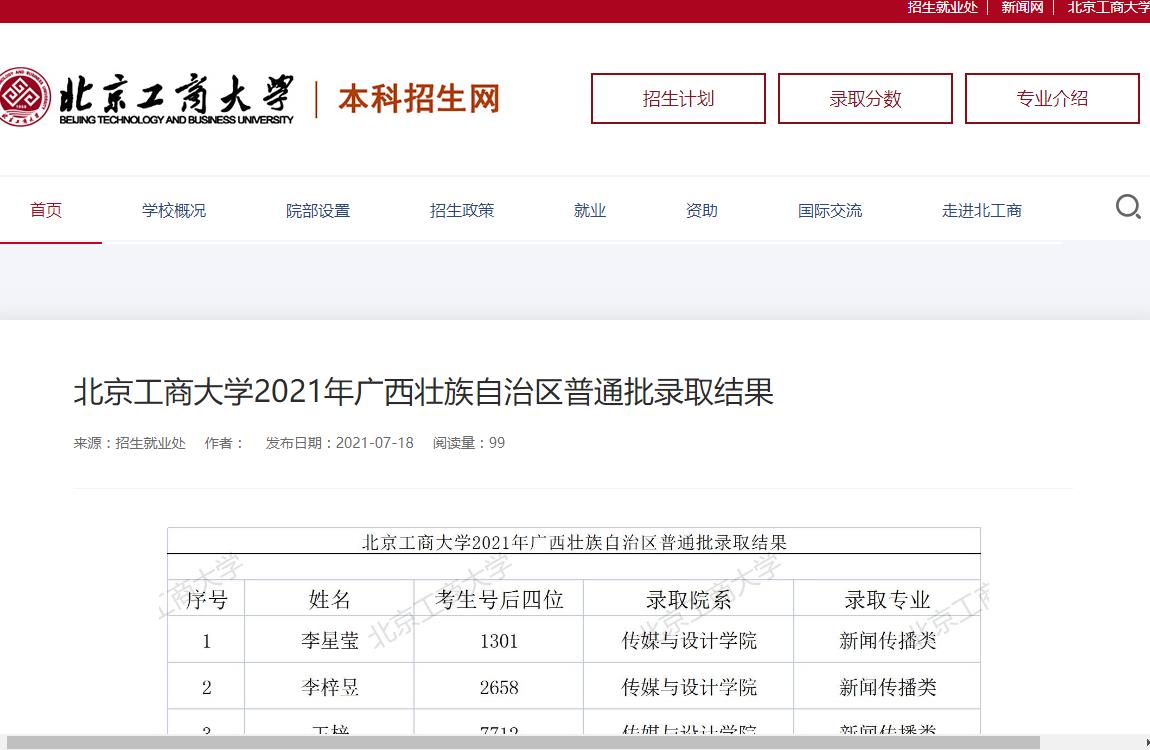Viewport: 1150px width, 750px height.
Task: Click 传媒与设计学院 in row 2
Action: click(689, 687)
